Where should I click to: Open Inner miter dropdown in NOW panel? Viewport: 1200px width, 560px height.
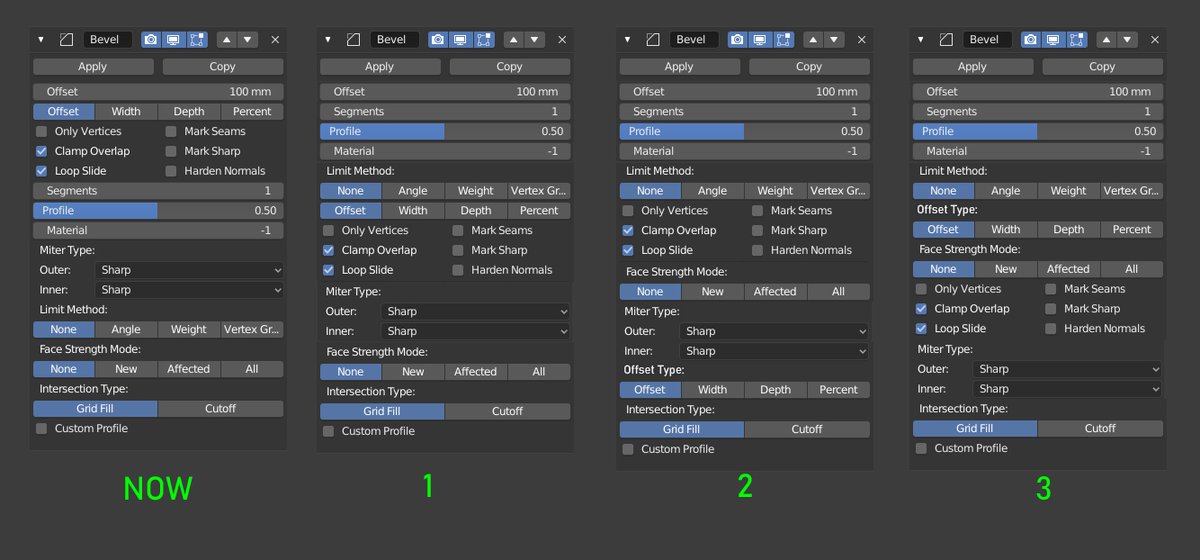(189, 290)
